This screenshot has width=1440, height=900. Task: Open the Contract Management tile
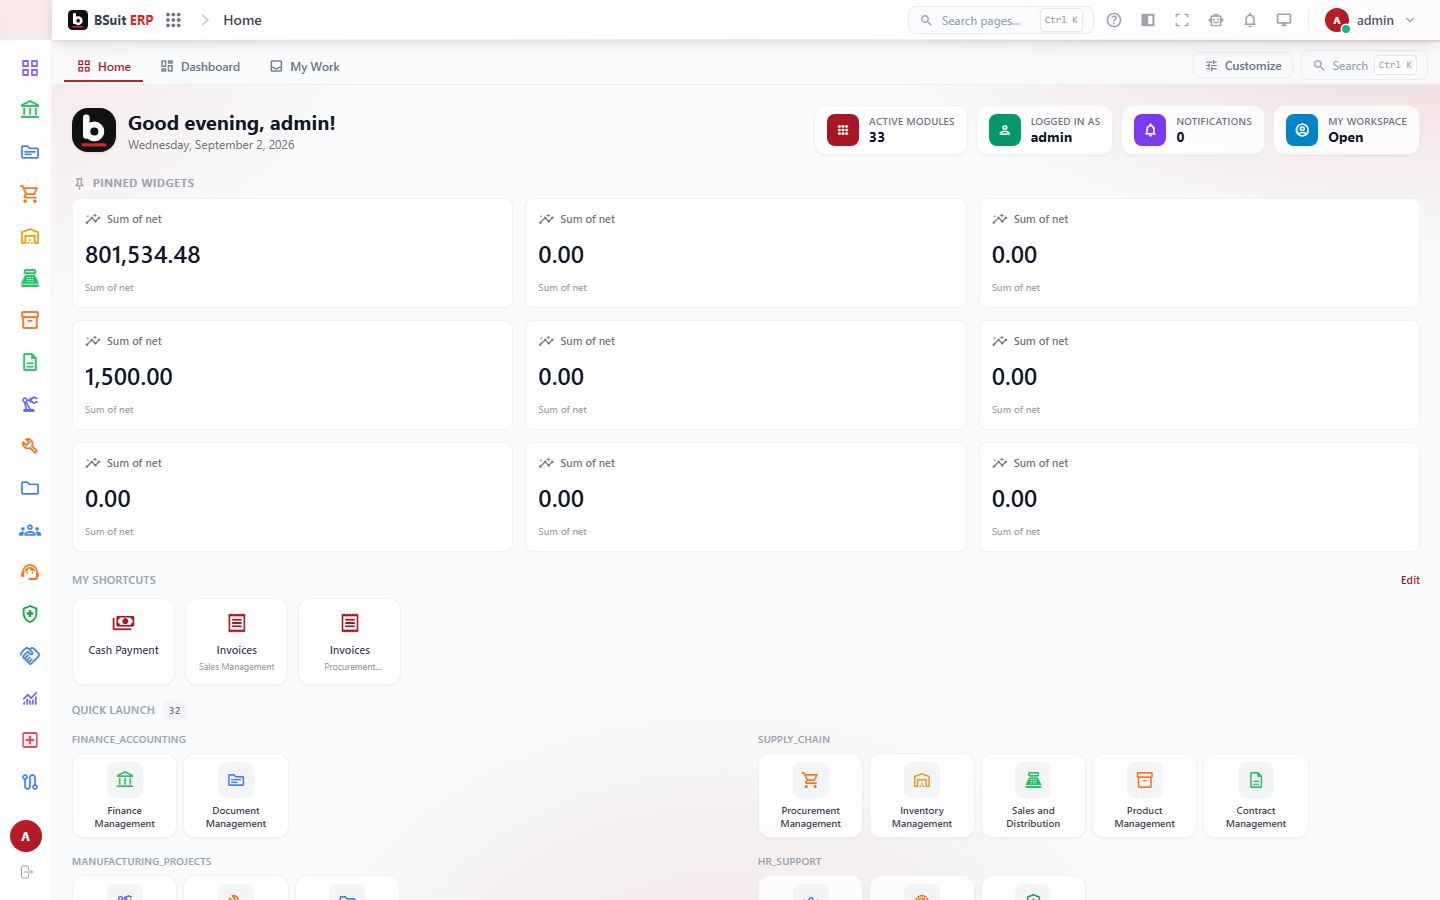(1256, 796)
